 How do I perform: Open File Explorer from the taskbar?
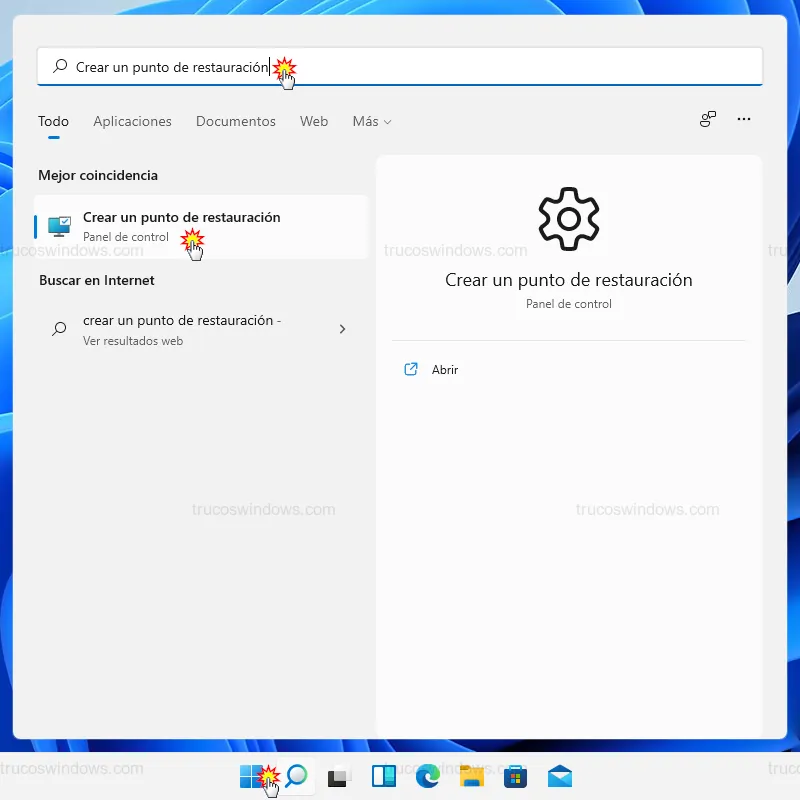(472, 776)
